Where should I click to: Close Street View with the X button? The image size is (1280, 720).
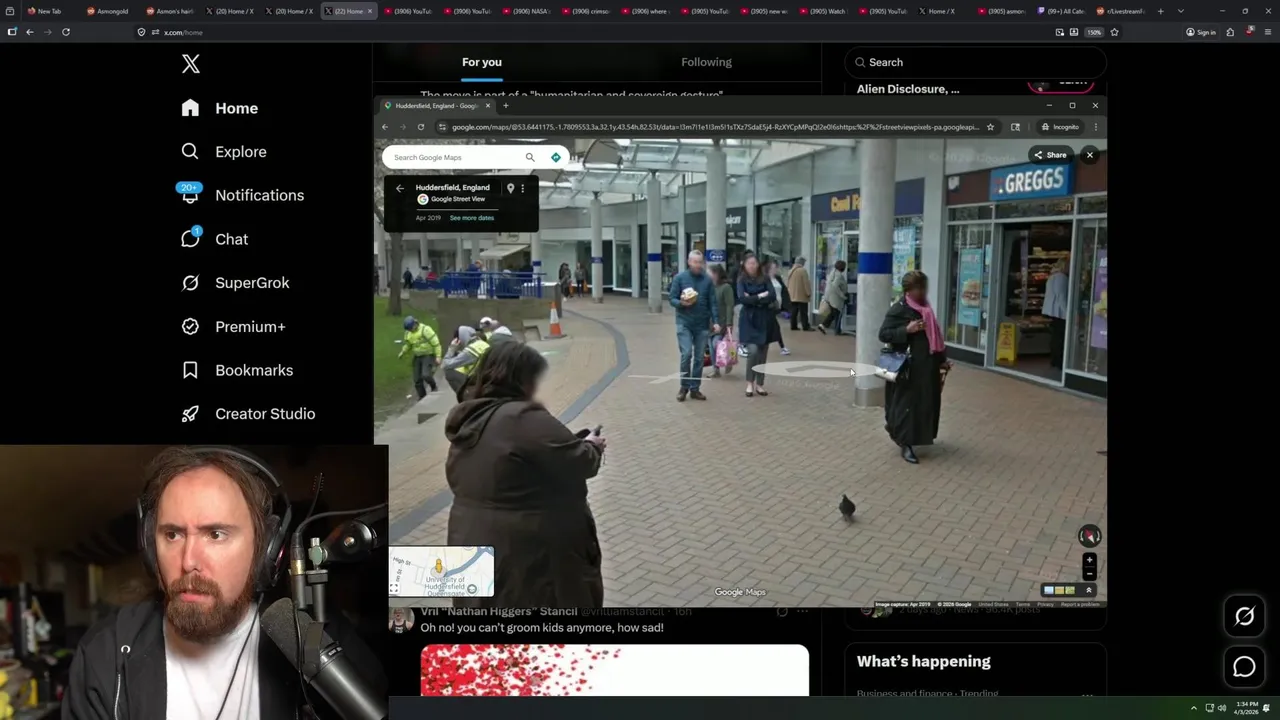[x=1090, y=155]
